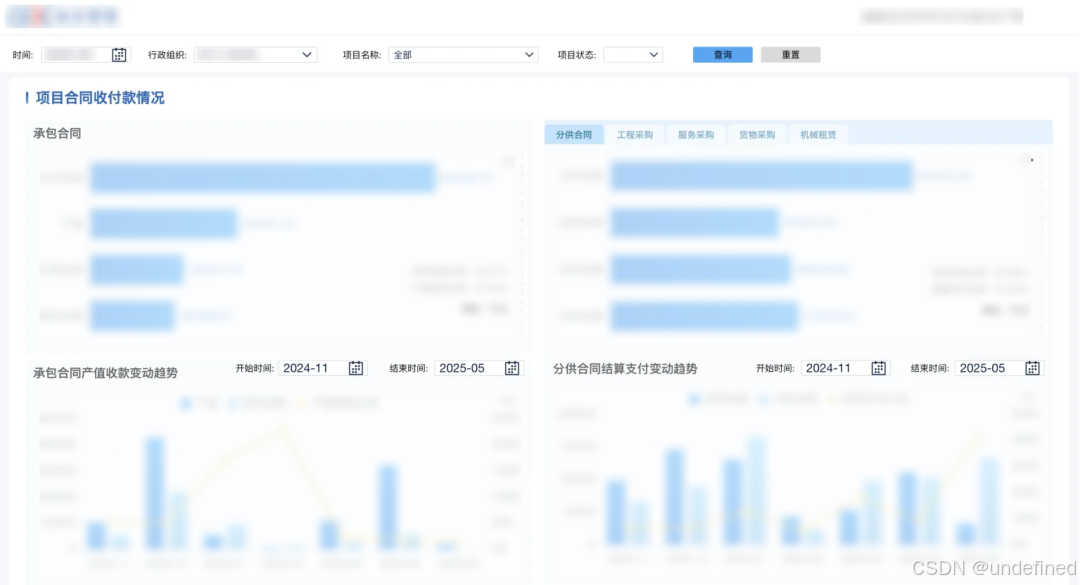The height and width of the screenshot is (585, 1080).
Task: Switch to the 工程采购 tab
Action: coord(634,134)
